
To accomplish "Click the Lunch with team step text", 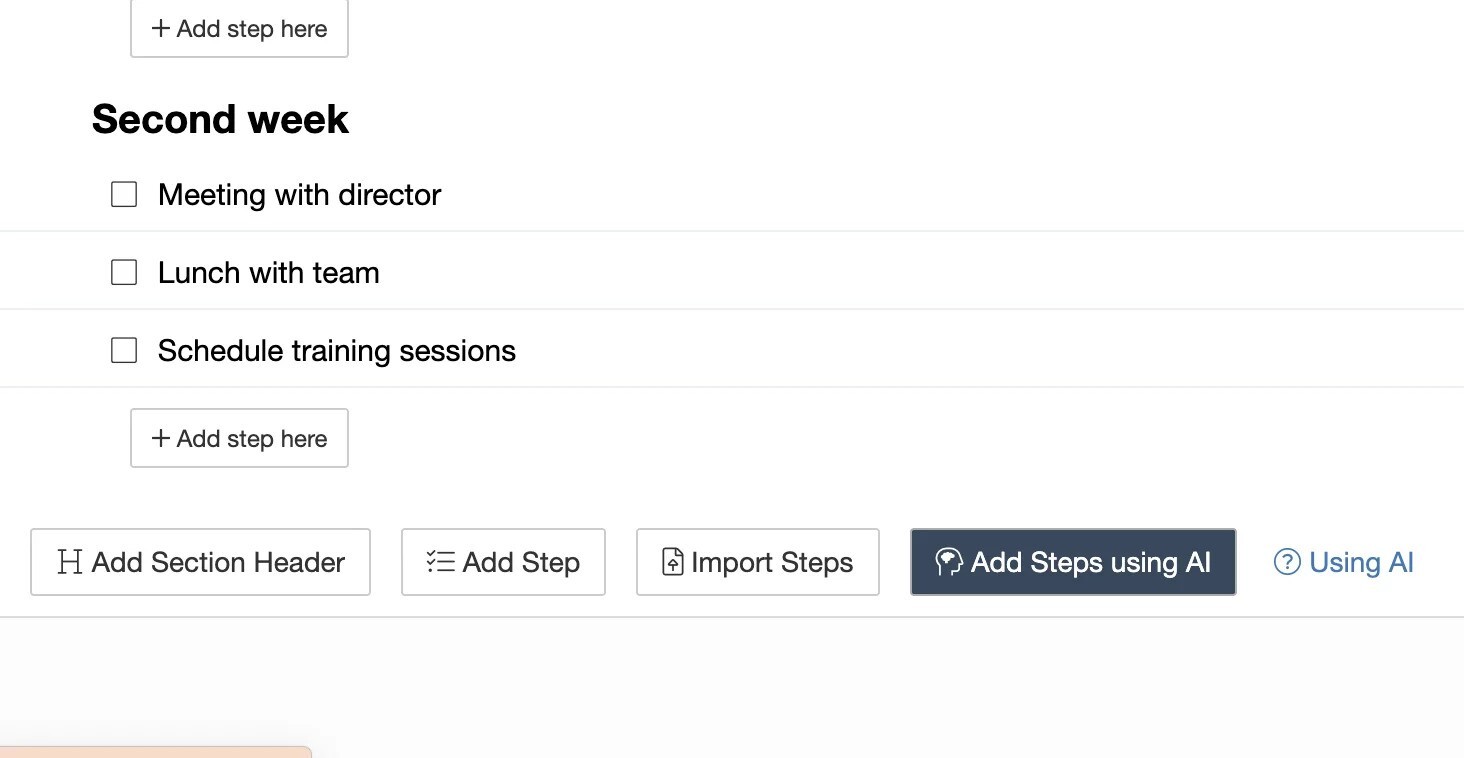I will [x=268, y=272].
